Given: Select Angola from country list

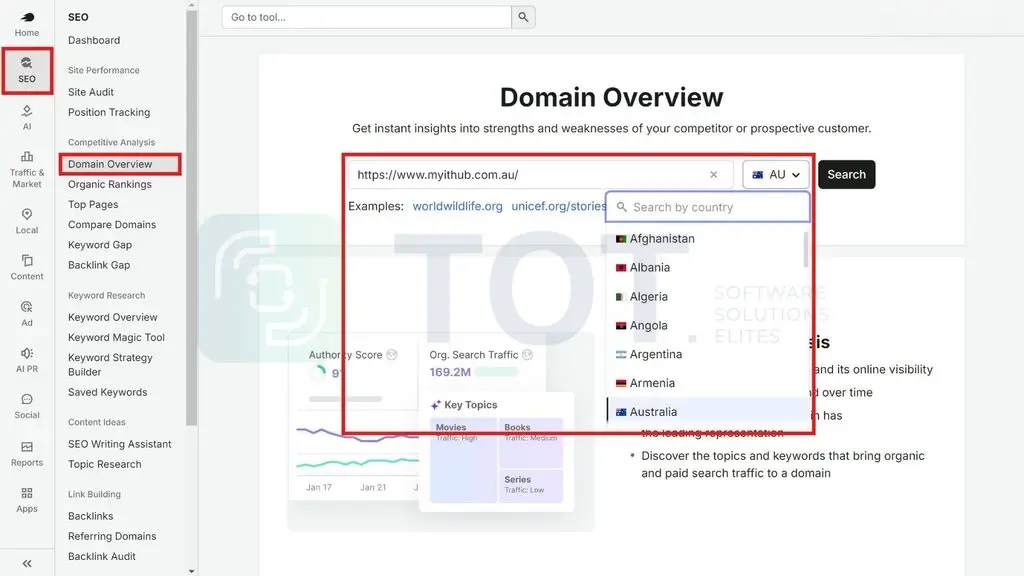Looking at the screenshot, I should (706, 325).
